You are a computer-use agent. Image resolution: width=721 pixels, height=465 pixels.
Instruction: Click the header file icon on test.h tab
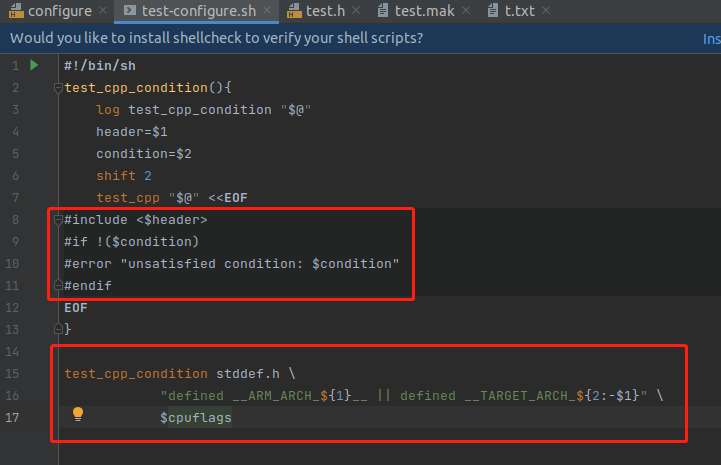click(x=294, y=11)
